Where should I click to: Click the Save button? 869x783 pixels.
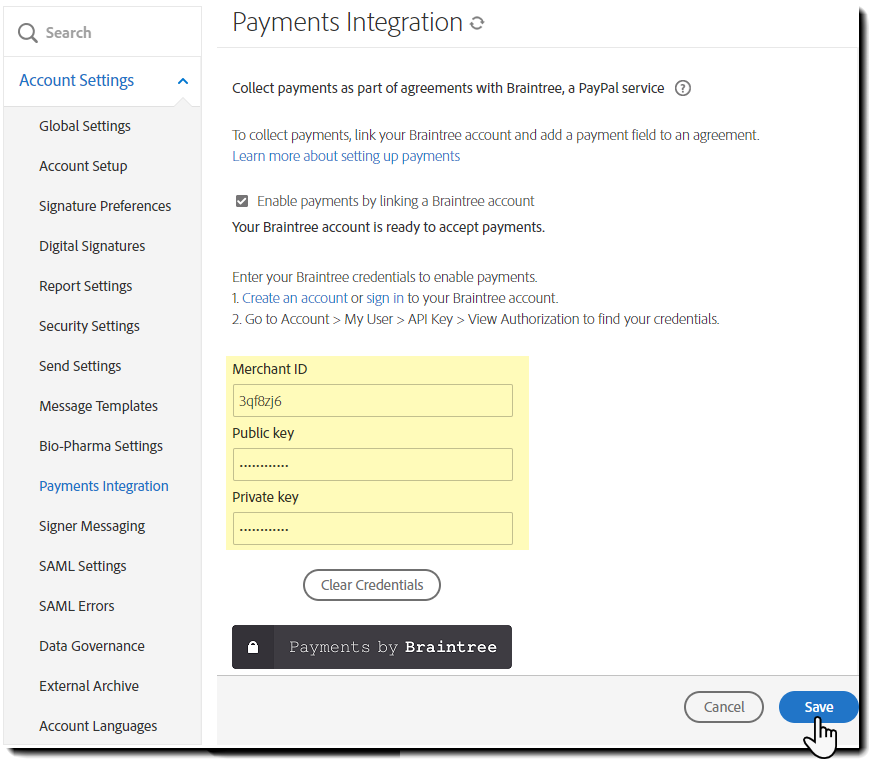click(818, 707)
